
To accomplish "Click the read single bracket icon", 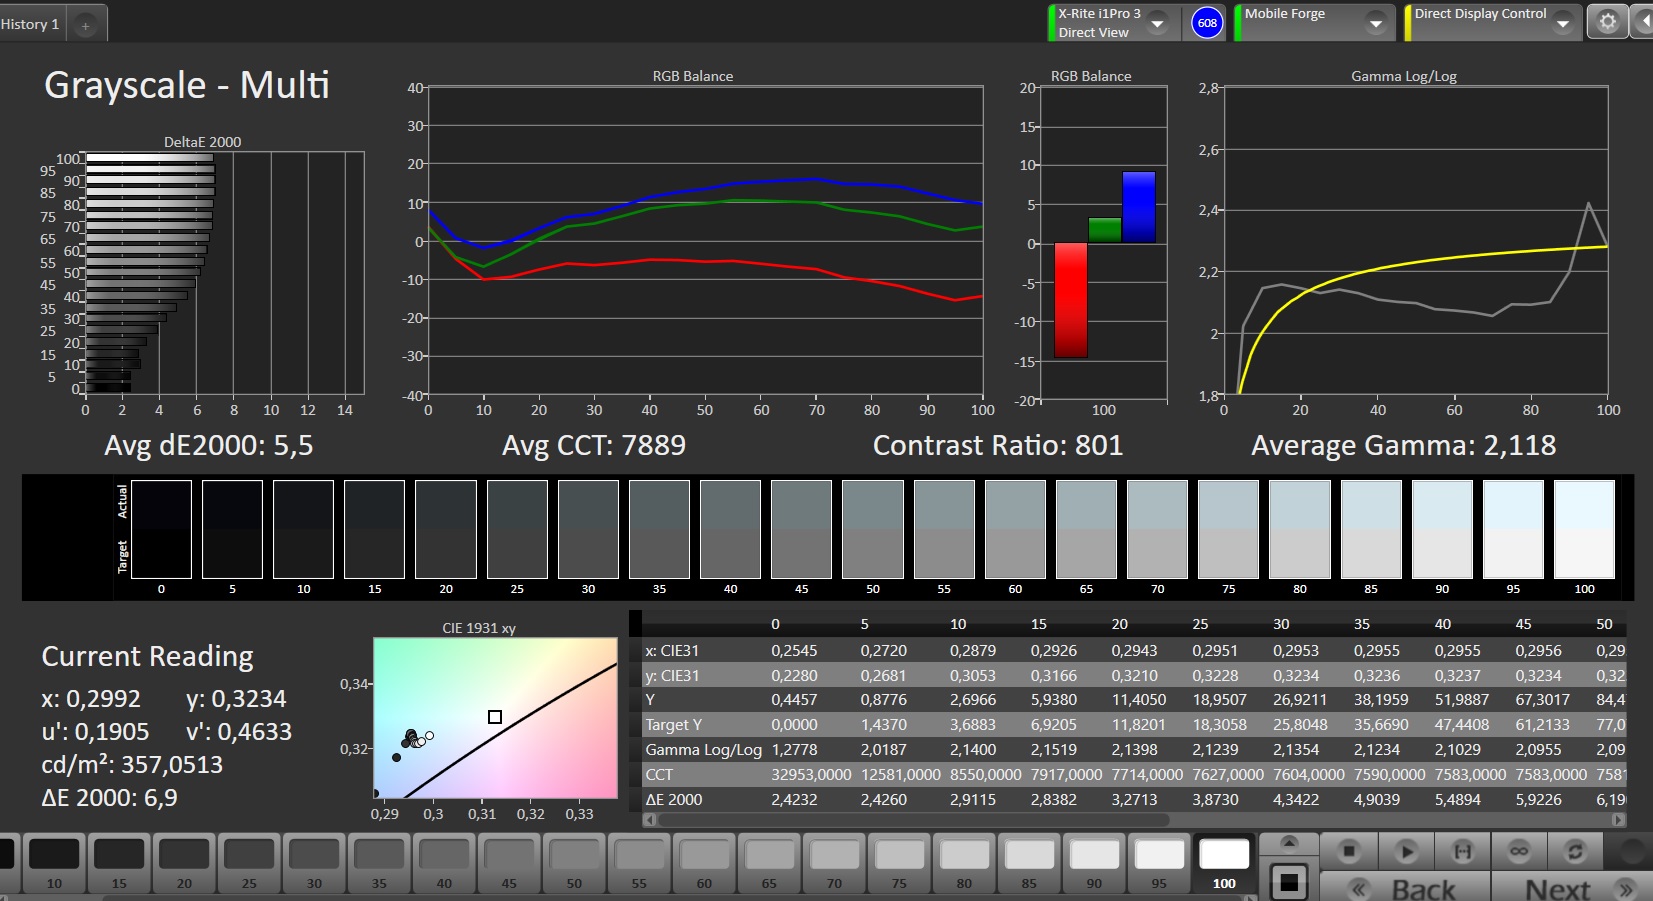I will point(1462,851).
